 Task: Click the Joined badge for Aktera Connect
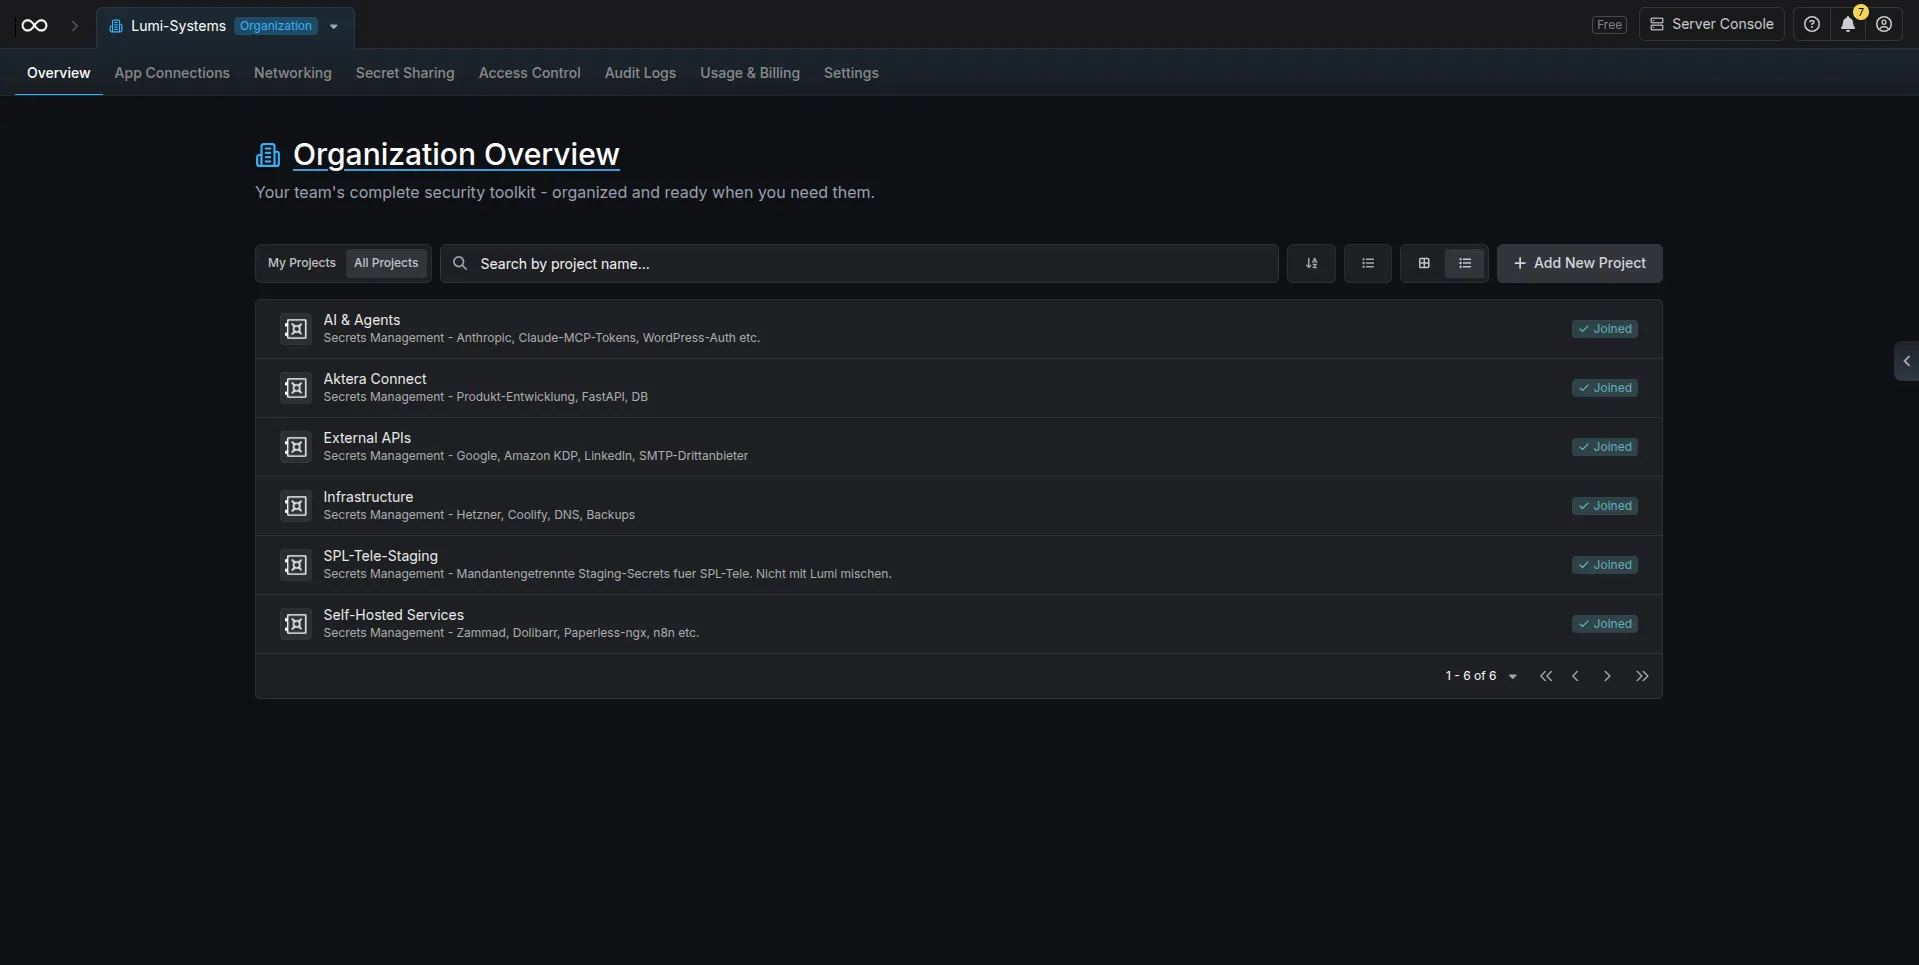coord(1605,388)
